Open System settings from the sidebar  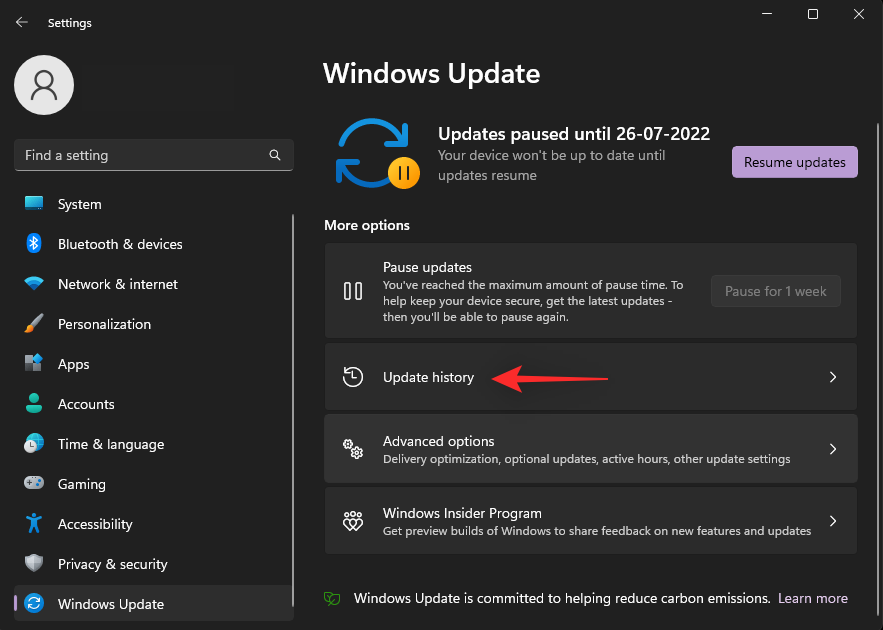(79, 204)
